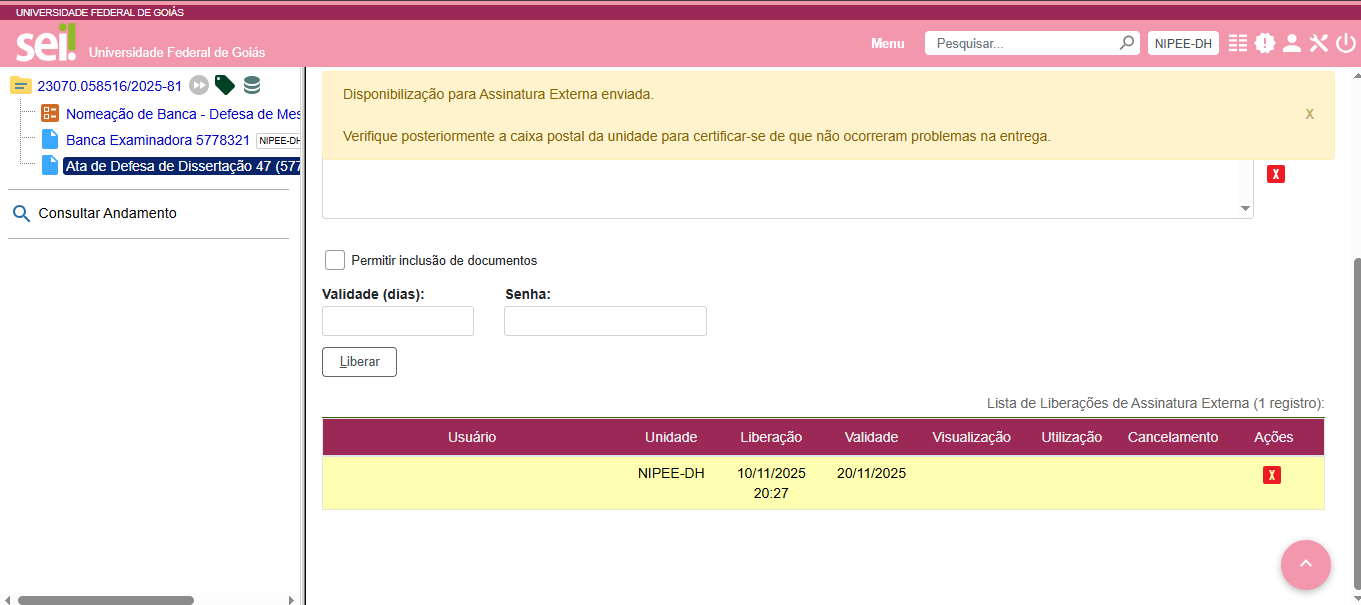Cancel the liberação using the red X action
This screenshot has height=605, width=1361.
pyautogui.click(x=1271, y=475)
